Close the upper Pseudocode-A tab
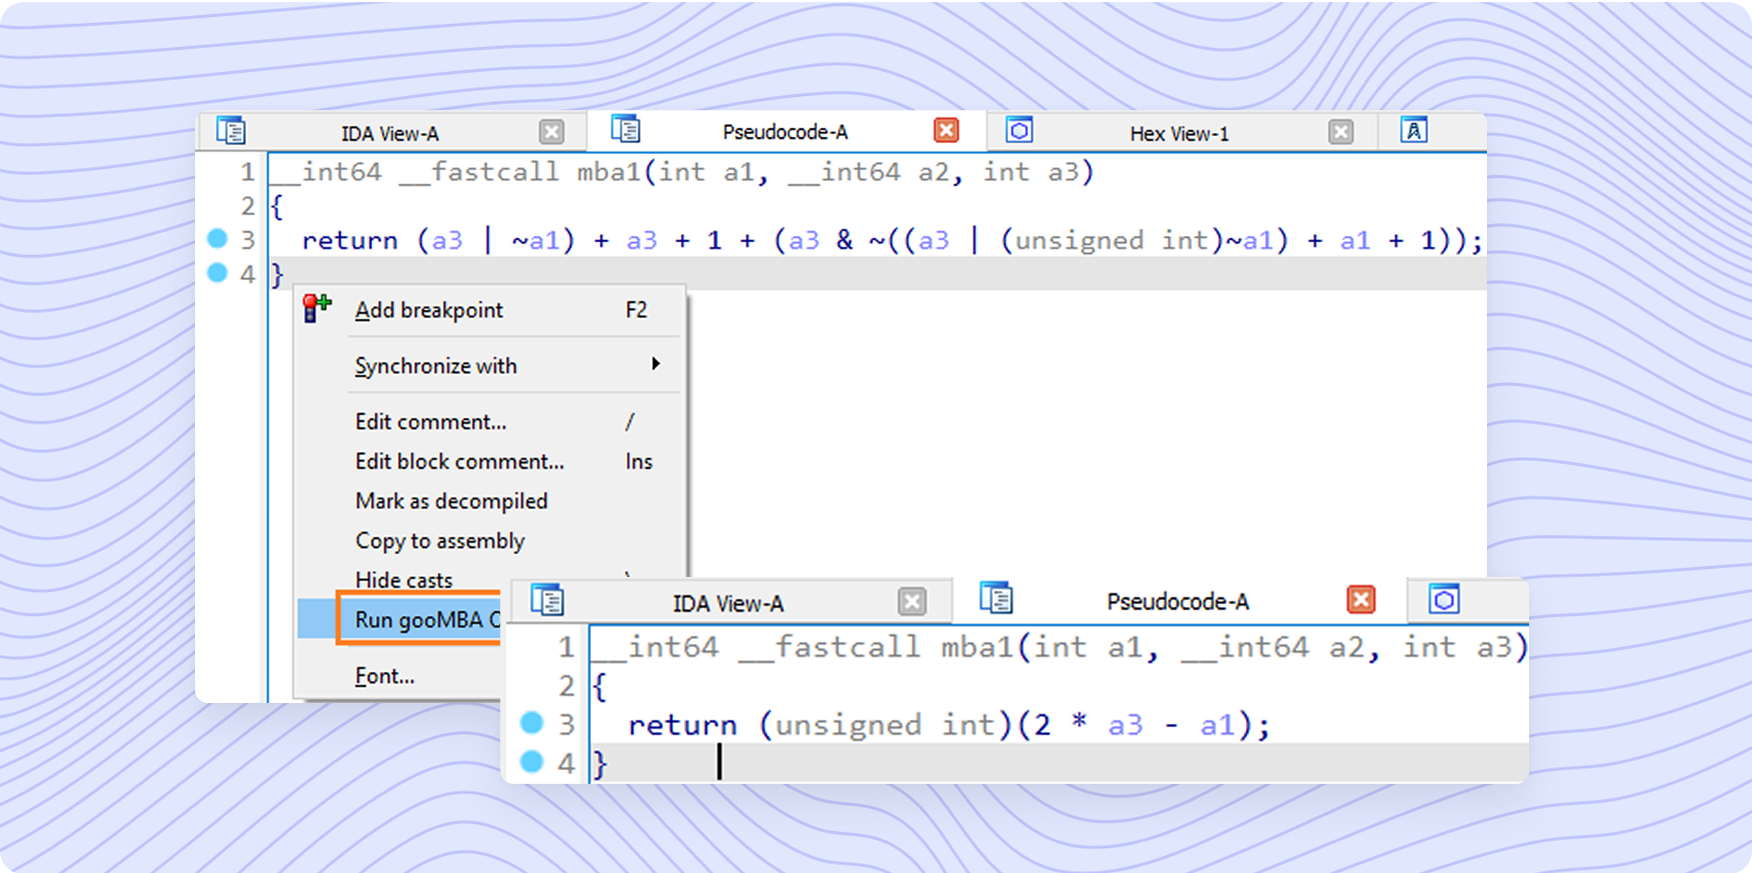 point(946,130)
